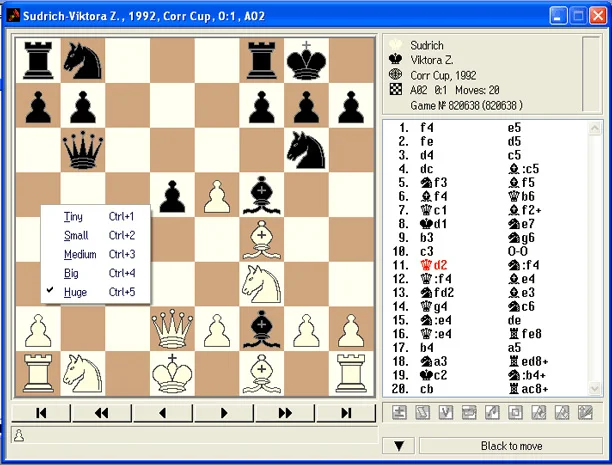Image resolution: width=612 pixels, height=465 pixels.
Task: Click the application icon in the title bar
Action: coord(13,16)
